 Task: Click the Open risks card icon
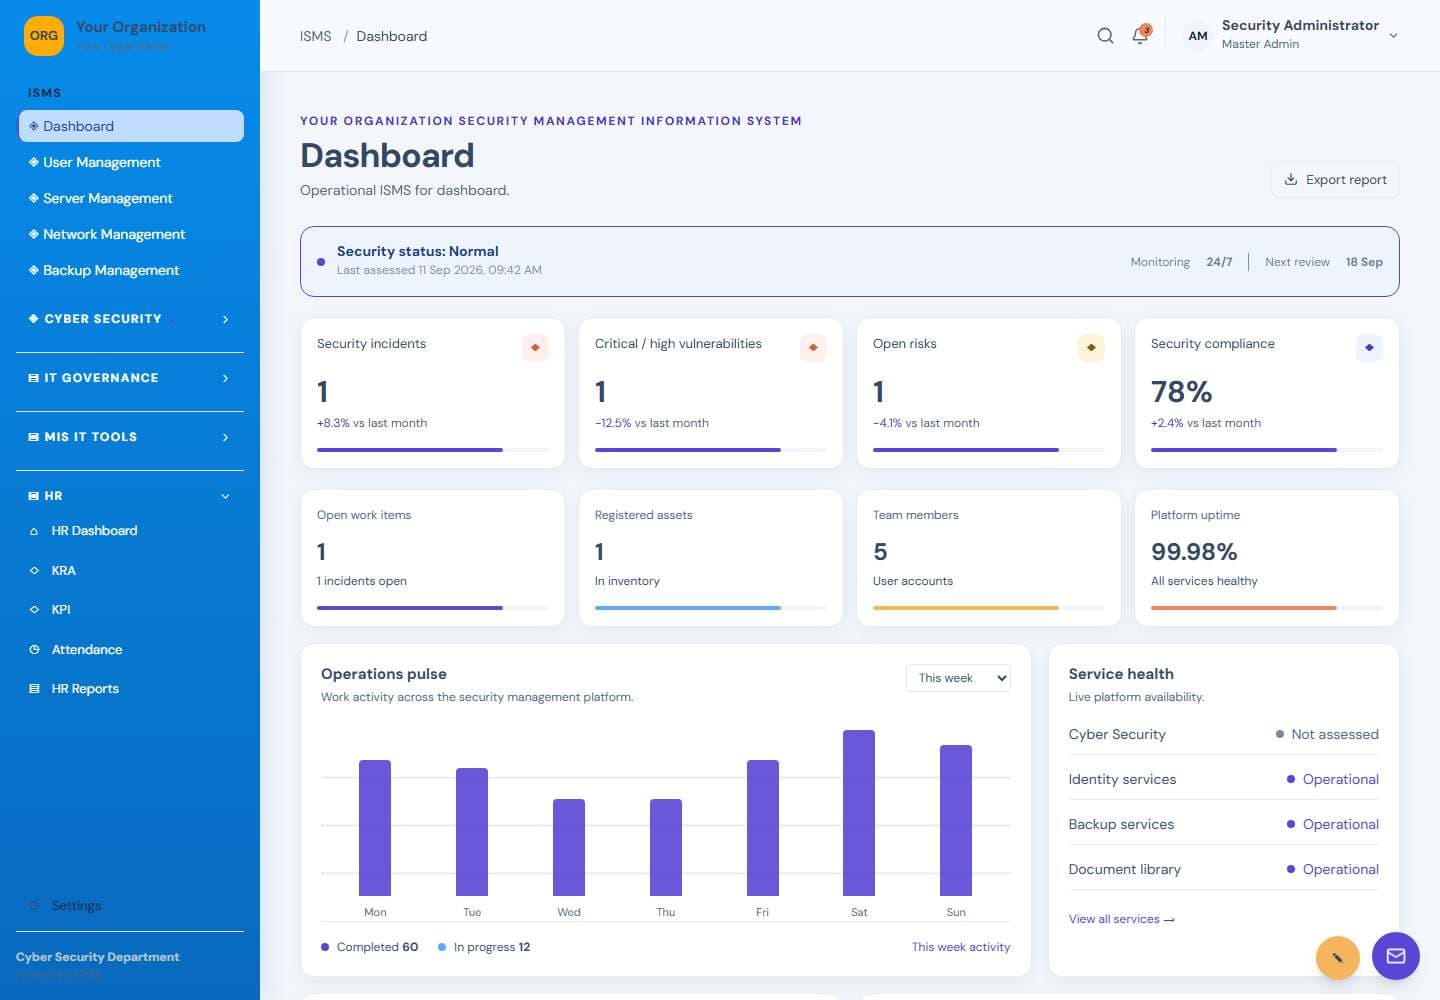1091,348
